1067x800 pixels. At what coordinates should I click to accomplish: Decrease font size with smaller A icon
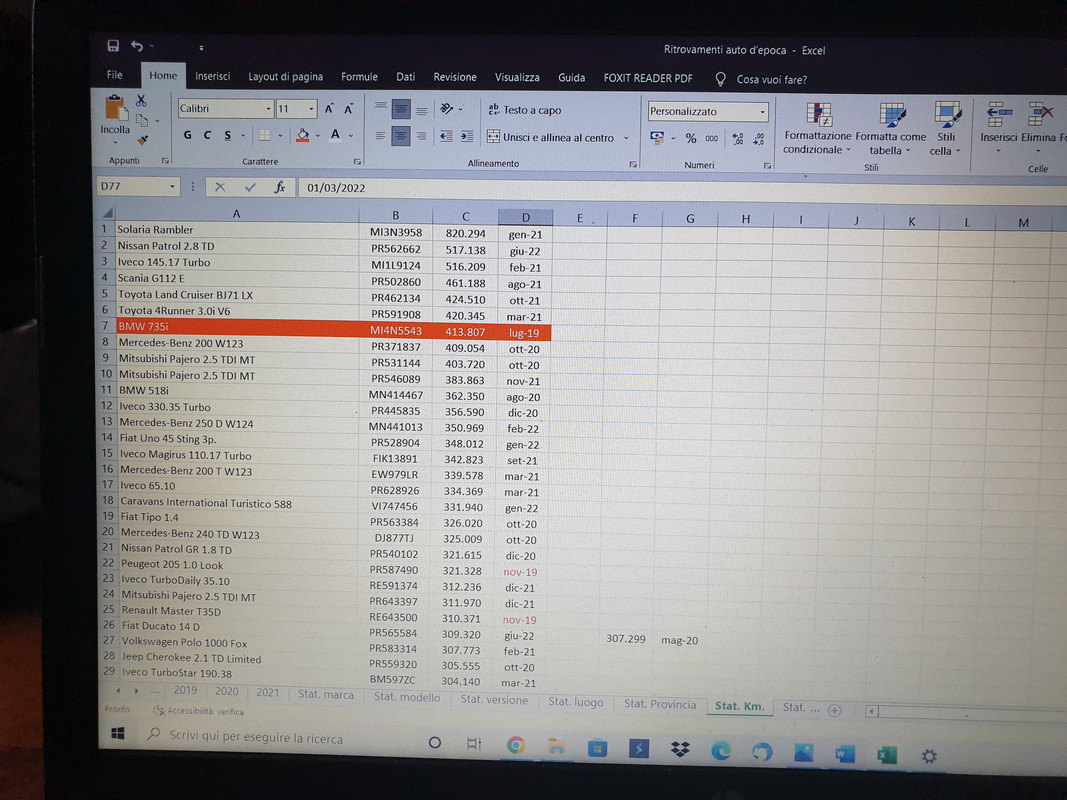pos(348,109)
